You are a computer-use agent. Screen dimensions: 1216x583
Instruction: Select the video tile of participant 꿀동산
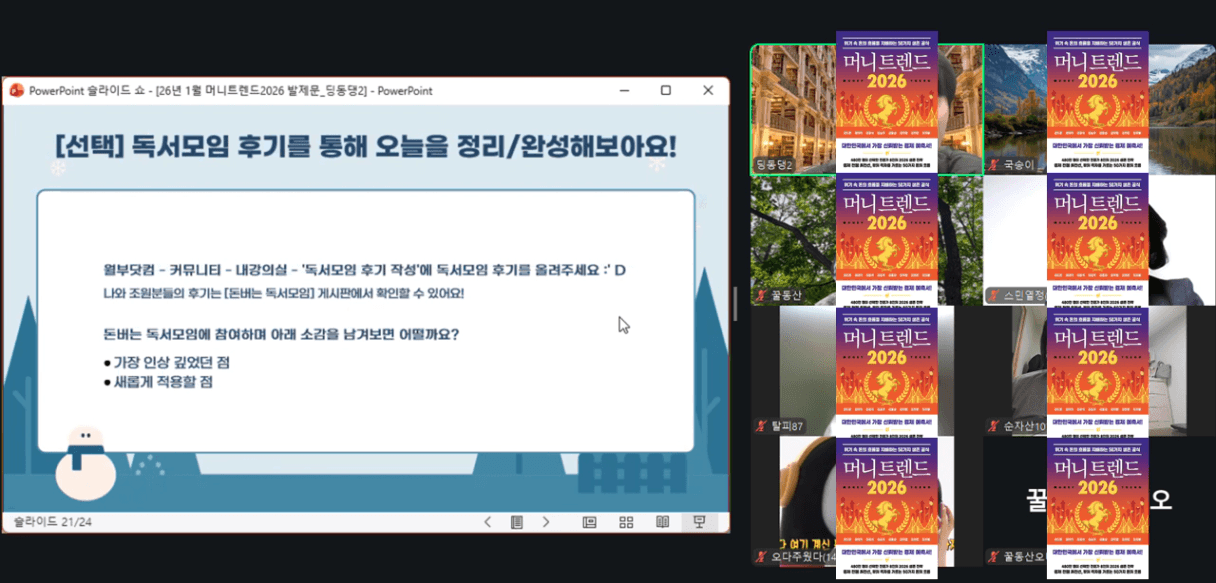tap(867, 241)
